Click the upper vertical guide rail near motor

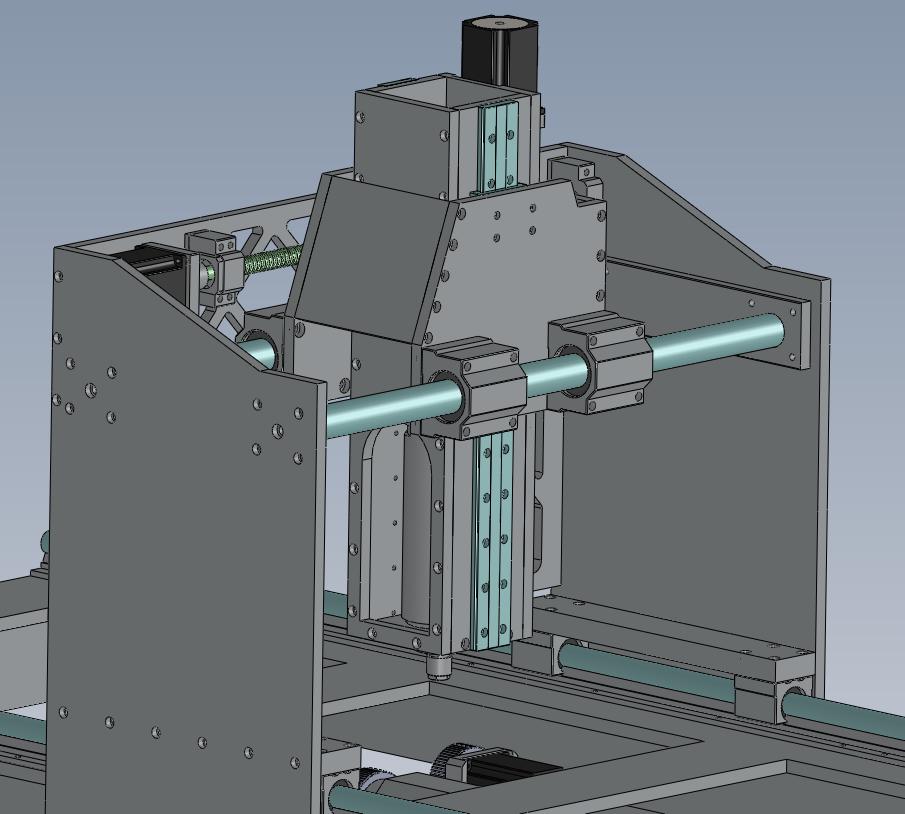point(497,147)
